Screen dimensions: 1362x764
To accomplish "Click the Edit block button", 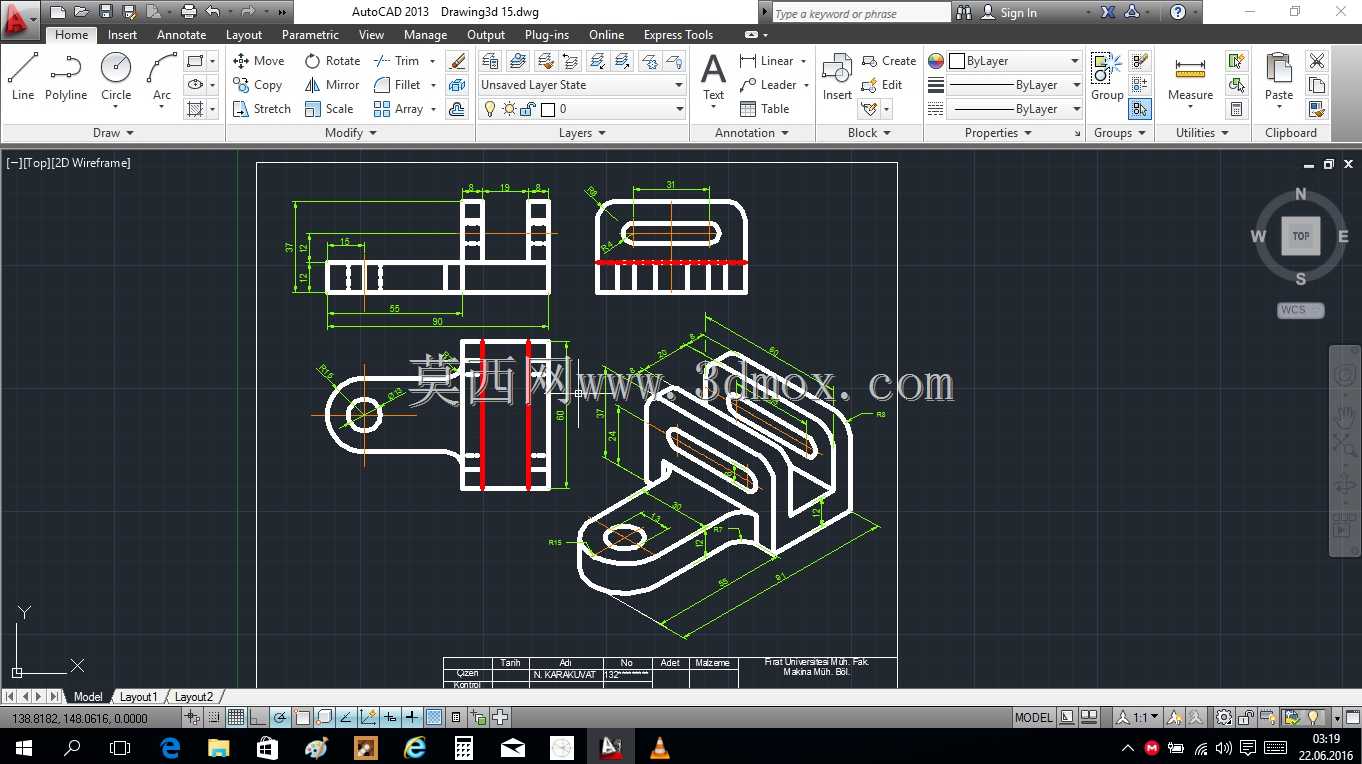I will click(883, 85).
